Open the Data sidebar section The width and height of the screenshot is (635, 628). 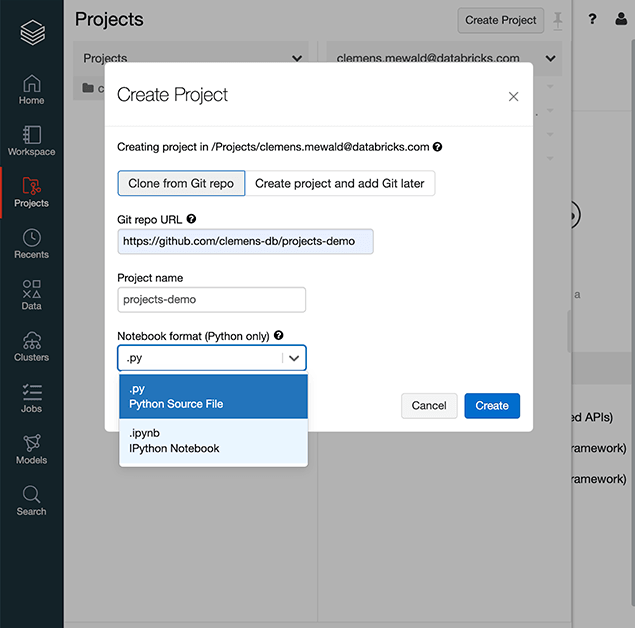[x=32, y=294]
